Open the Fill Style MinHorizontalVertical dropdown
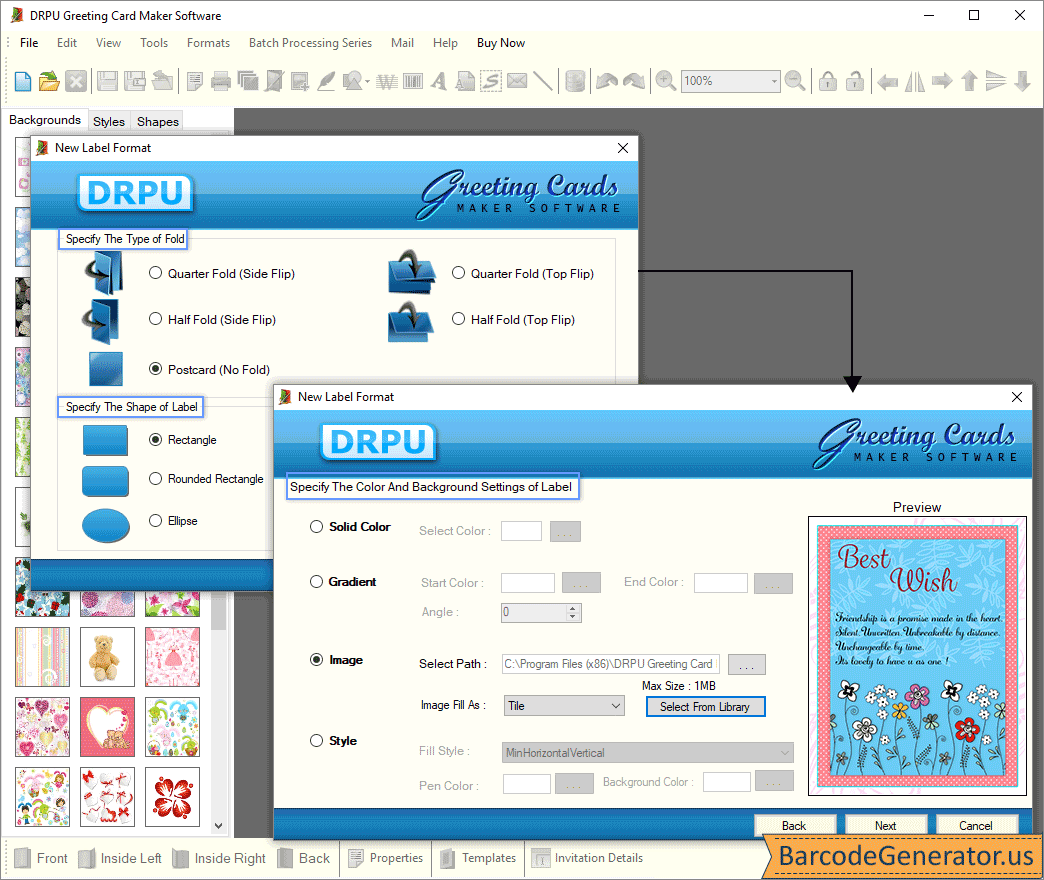Image resolution: width=1044 pixels, height=880 pixels. coord(647,753)
